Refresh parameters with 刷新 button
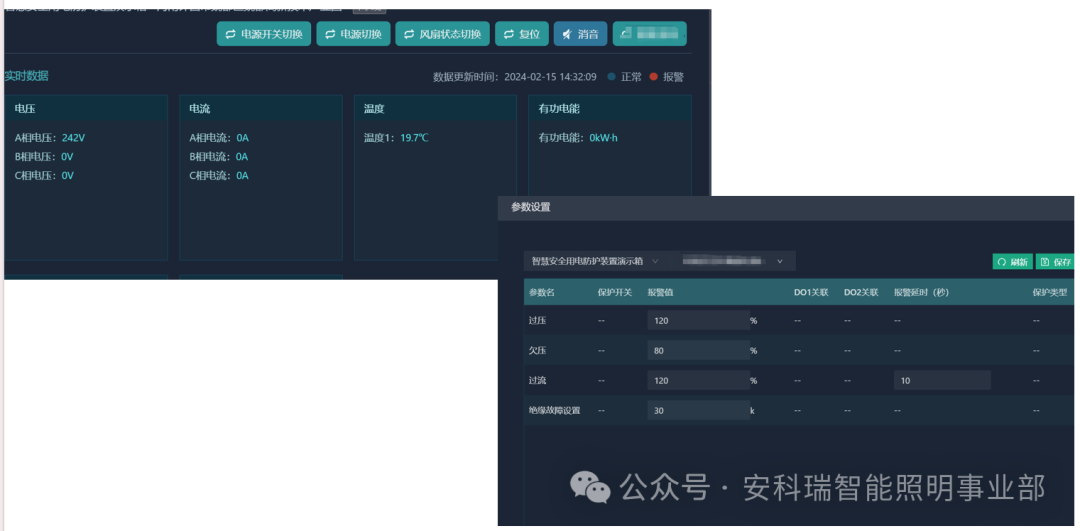Viewport: 1080px width, 531px height. pos(1012,262)
